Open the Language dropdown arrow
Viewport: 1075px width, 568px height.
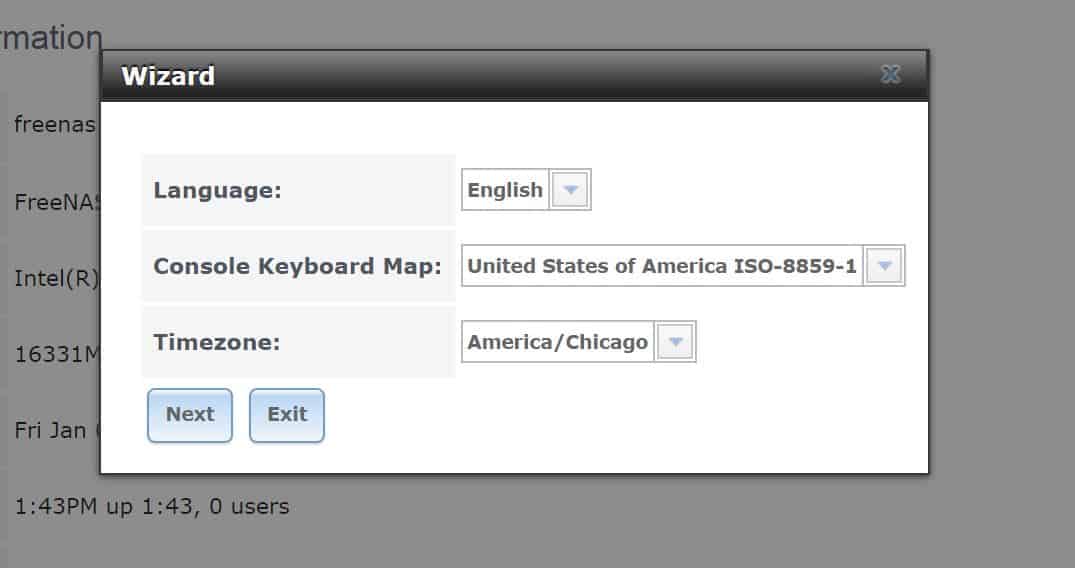tap(570, 190)
